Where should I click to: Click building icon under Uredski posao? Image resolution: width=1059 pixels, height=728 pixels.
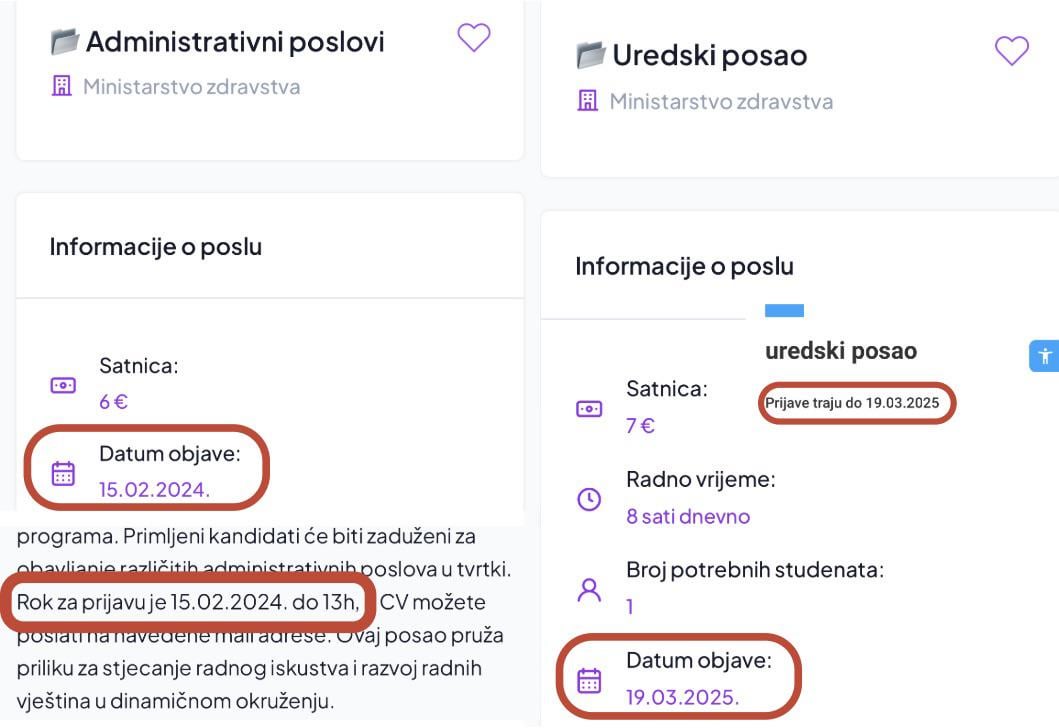click(x=588, y=101)
